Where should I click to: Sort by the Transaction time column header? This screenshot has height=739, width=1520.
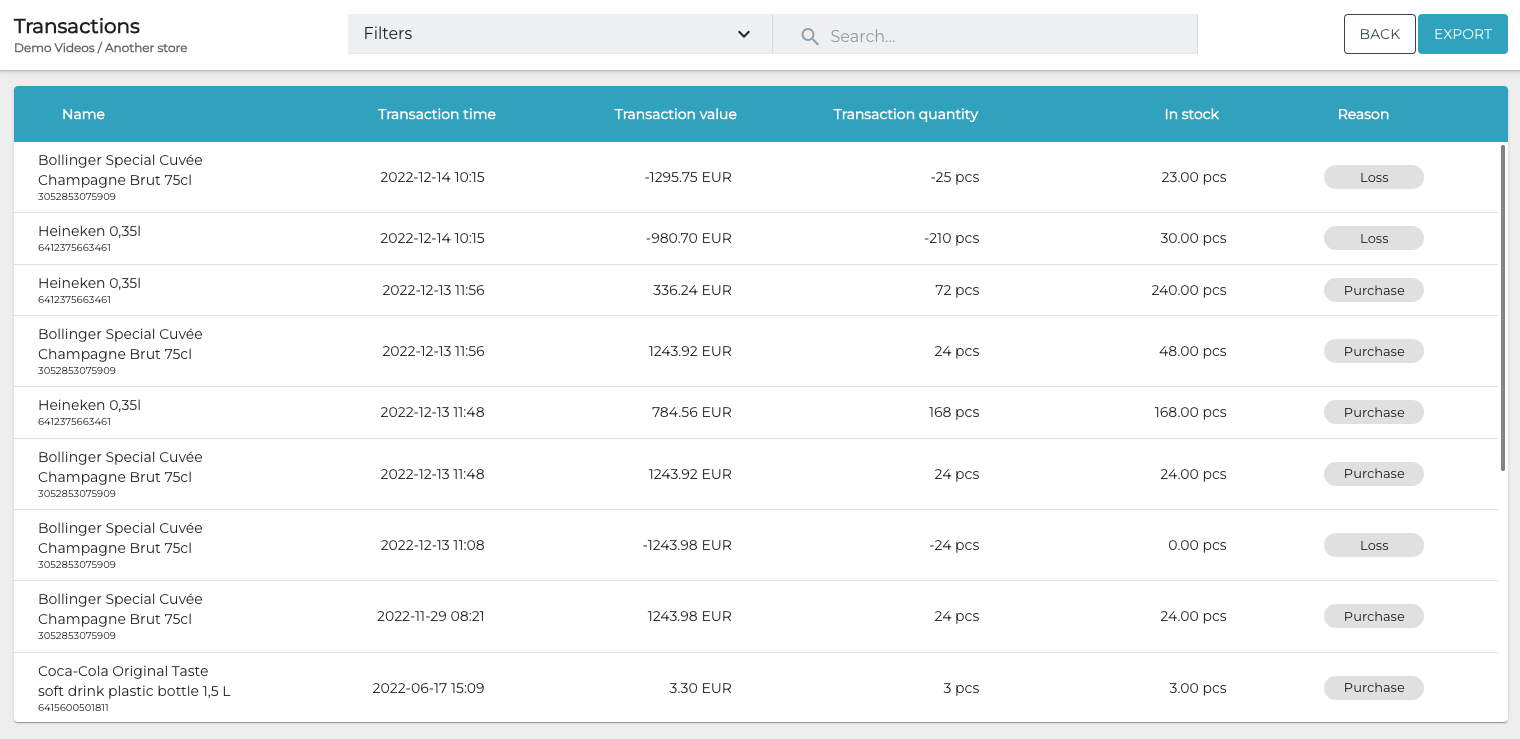tap(436, 114)
